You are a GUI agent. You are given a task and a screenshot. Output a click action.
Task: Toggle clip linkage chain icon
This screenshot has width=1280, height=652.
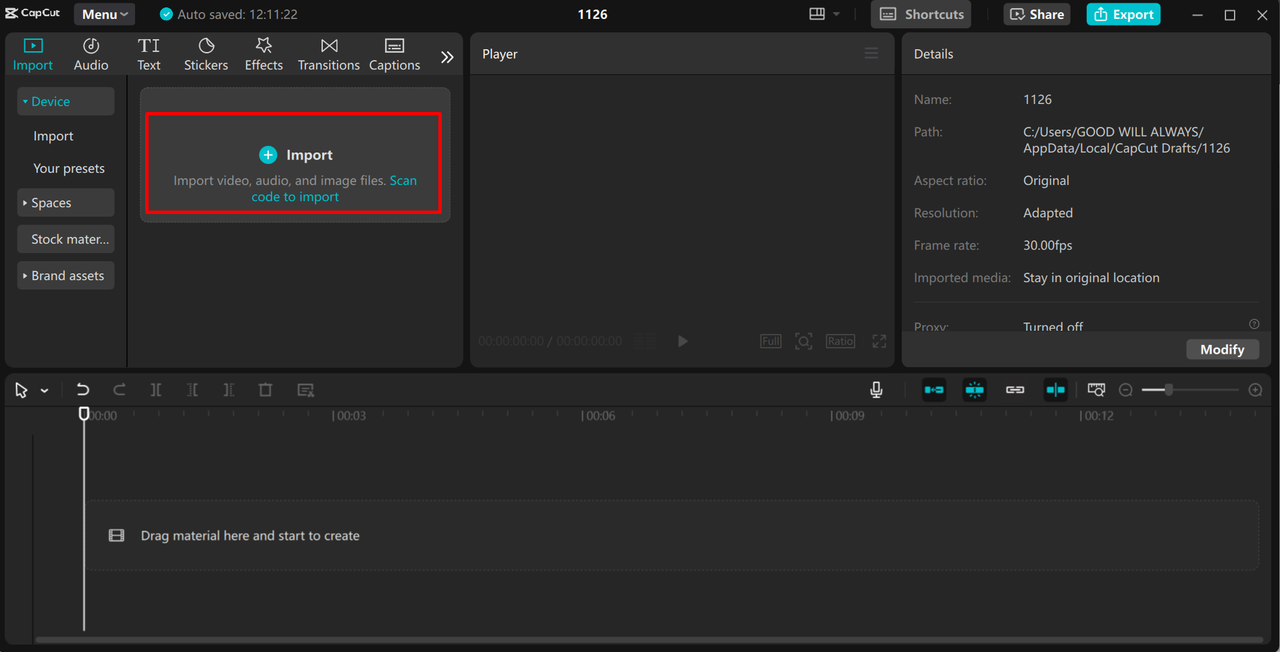(1015, 390)
